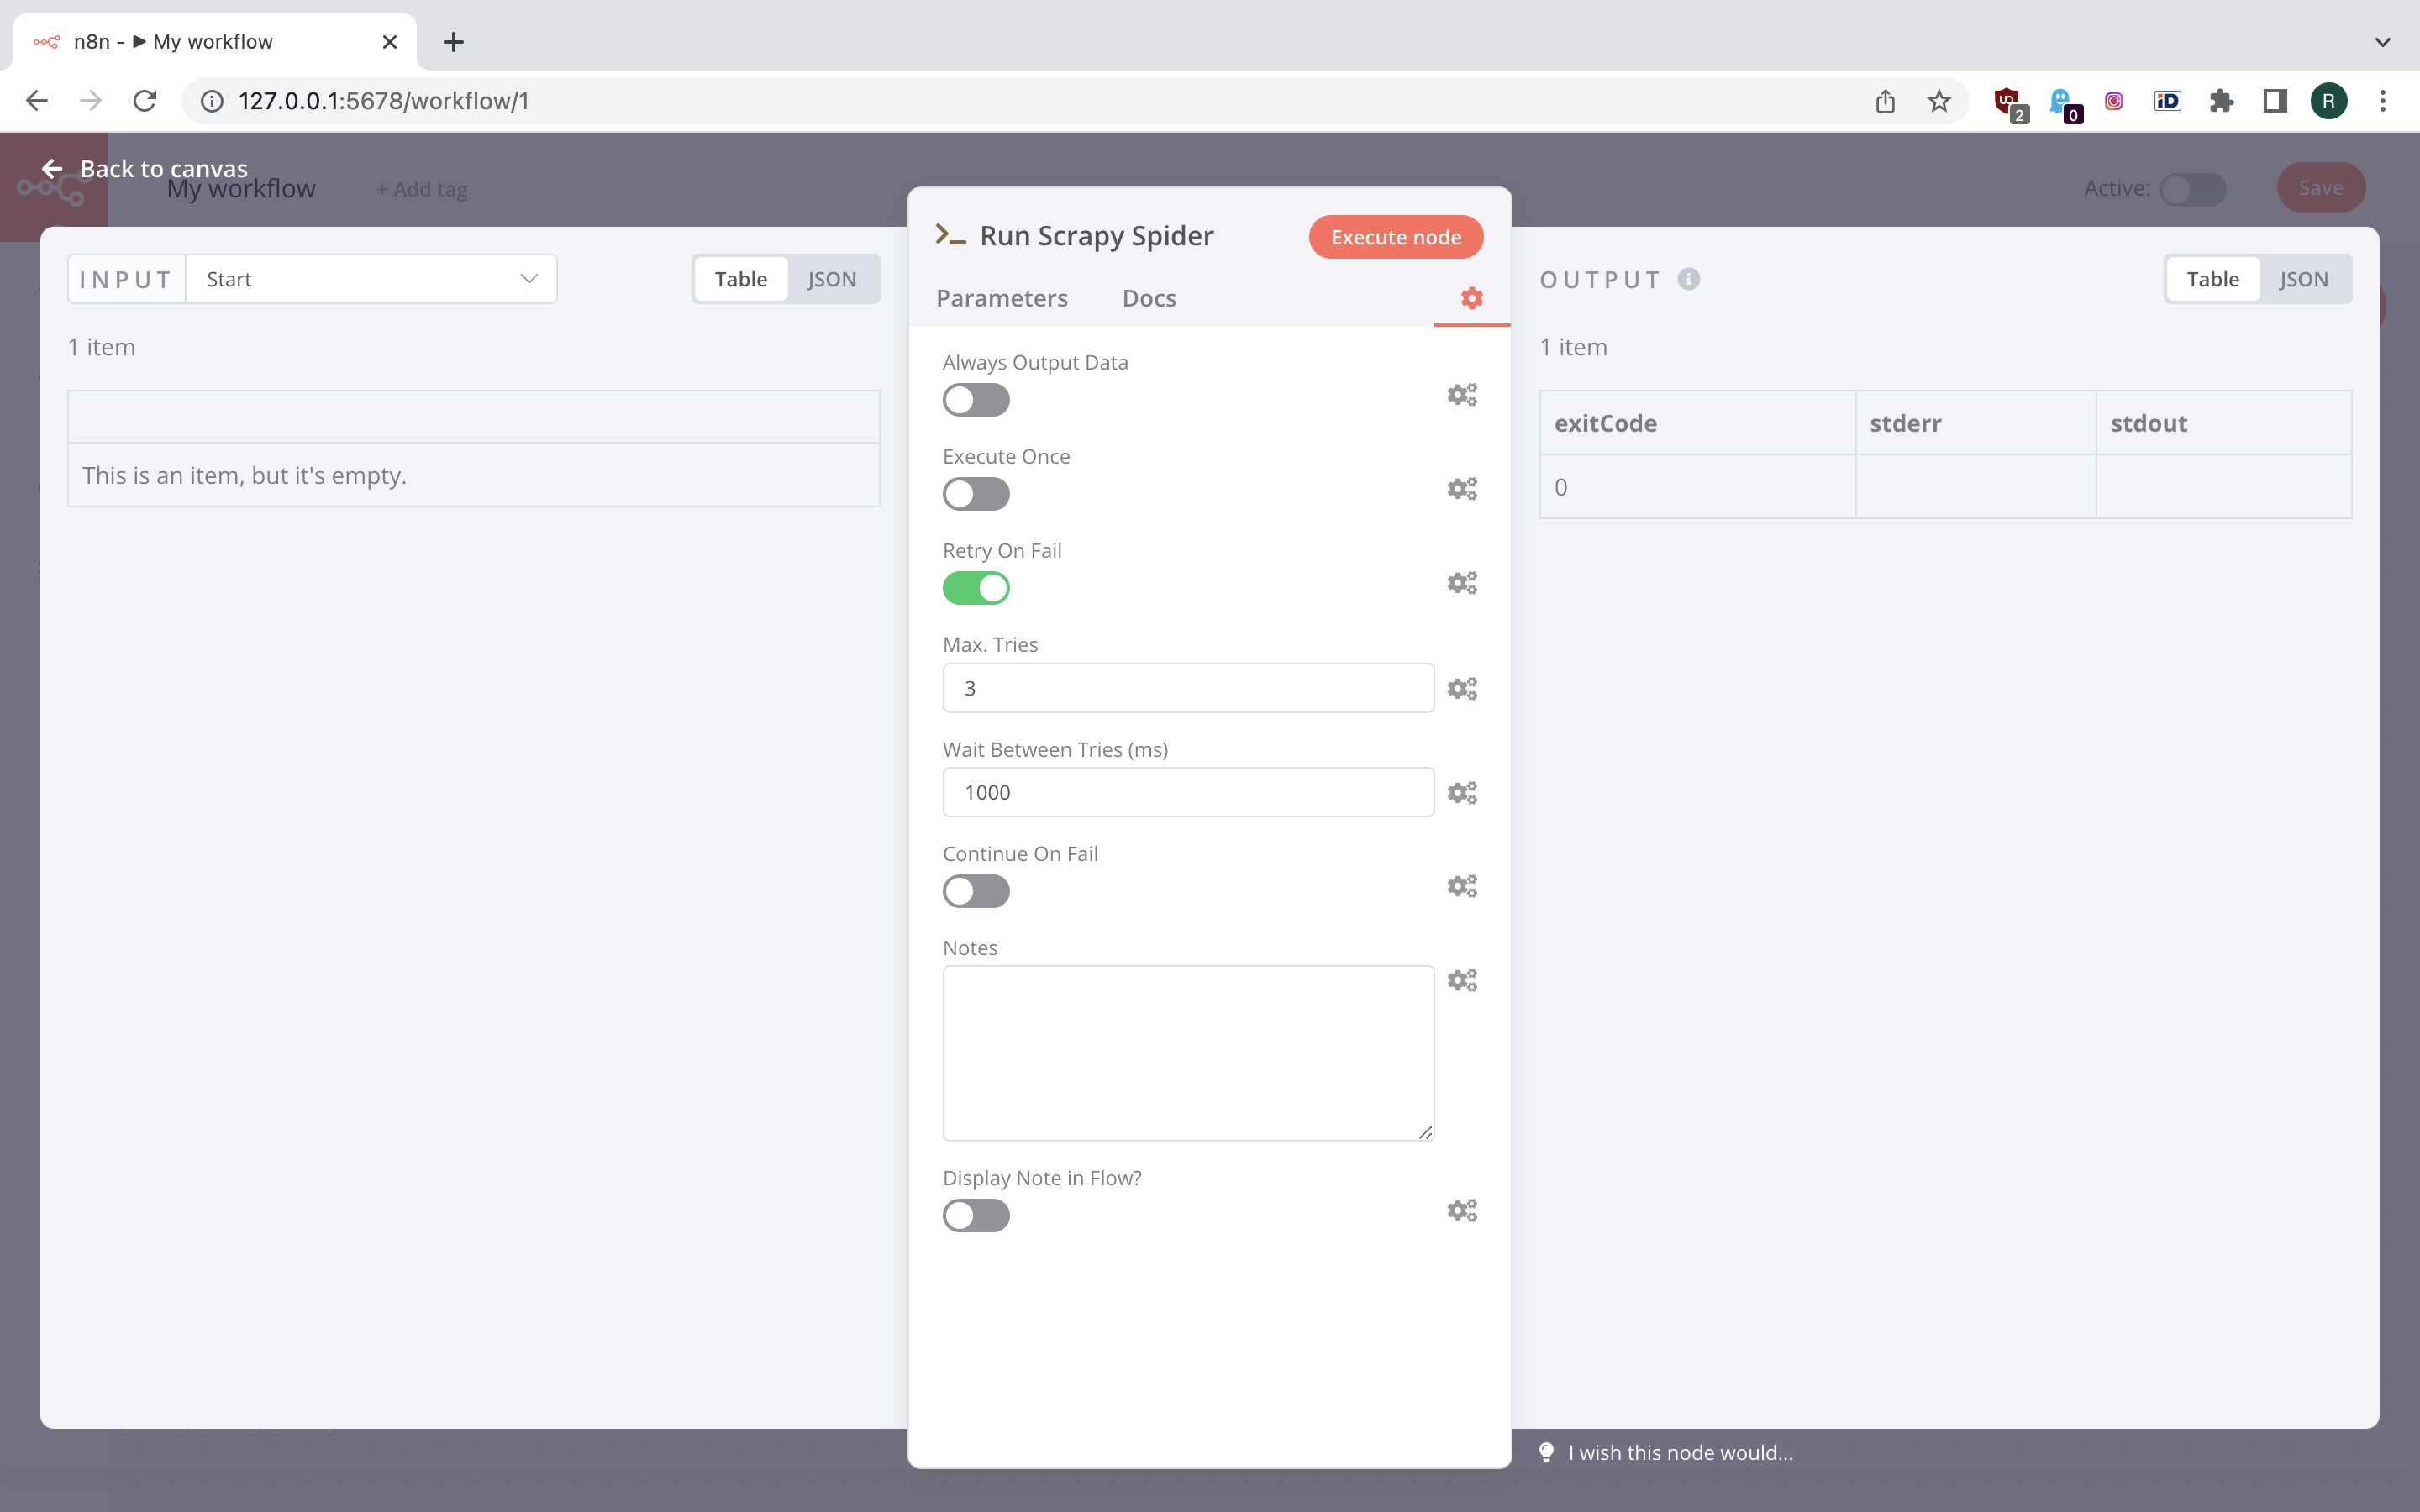Click the Back to canvas link
Viewport: 2420px width, 1512px height.
[x=164, y=169]
